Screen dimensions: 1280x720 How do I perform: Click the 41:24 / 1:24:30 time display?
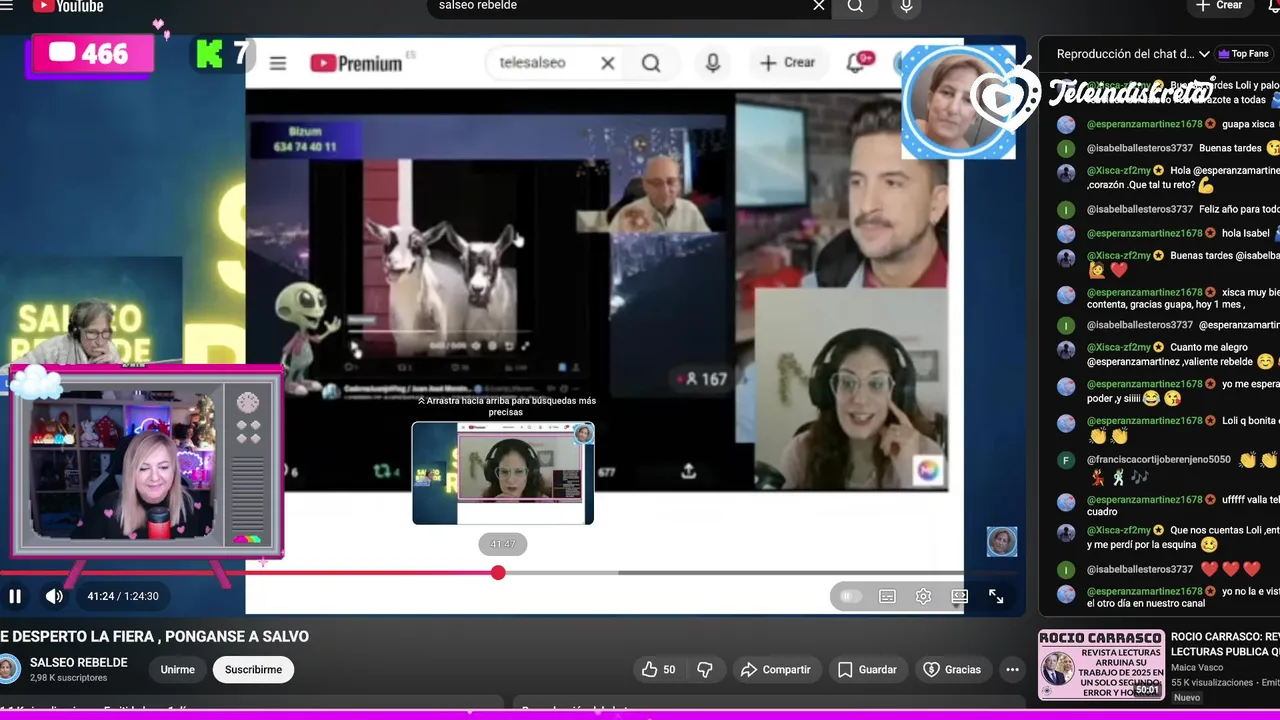[123, 596]
